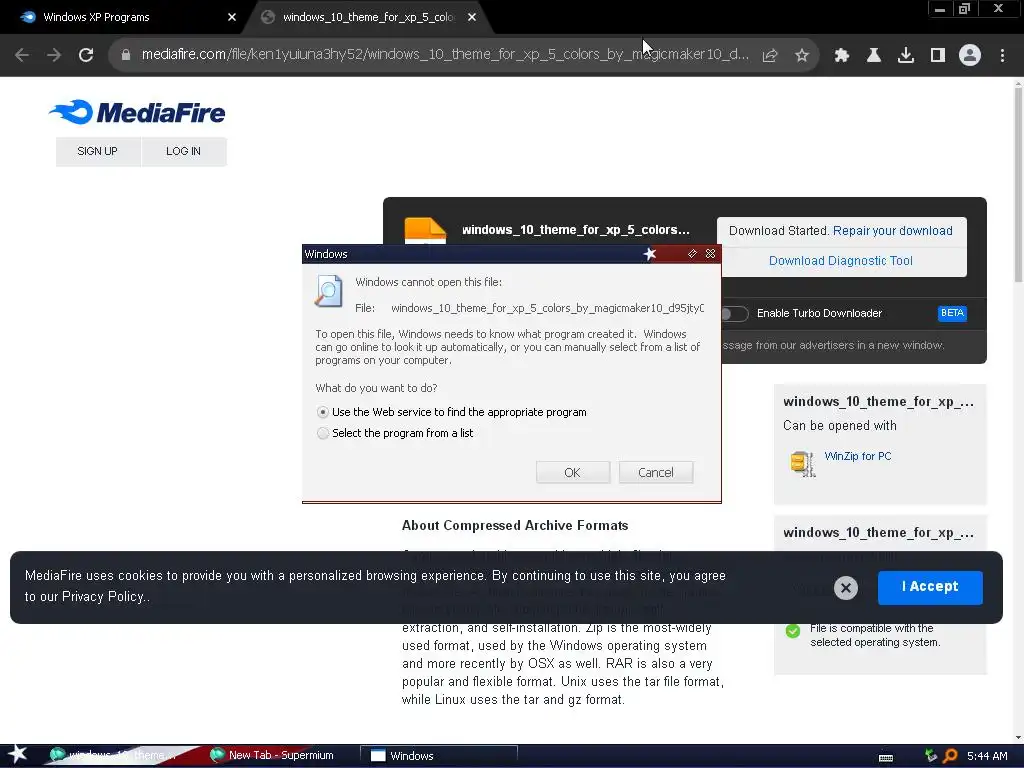Dismiss the cookie banner with X icon
Viewport: 1024px width, 768px height.
pyautogui.click(x=846, y=588)
